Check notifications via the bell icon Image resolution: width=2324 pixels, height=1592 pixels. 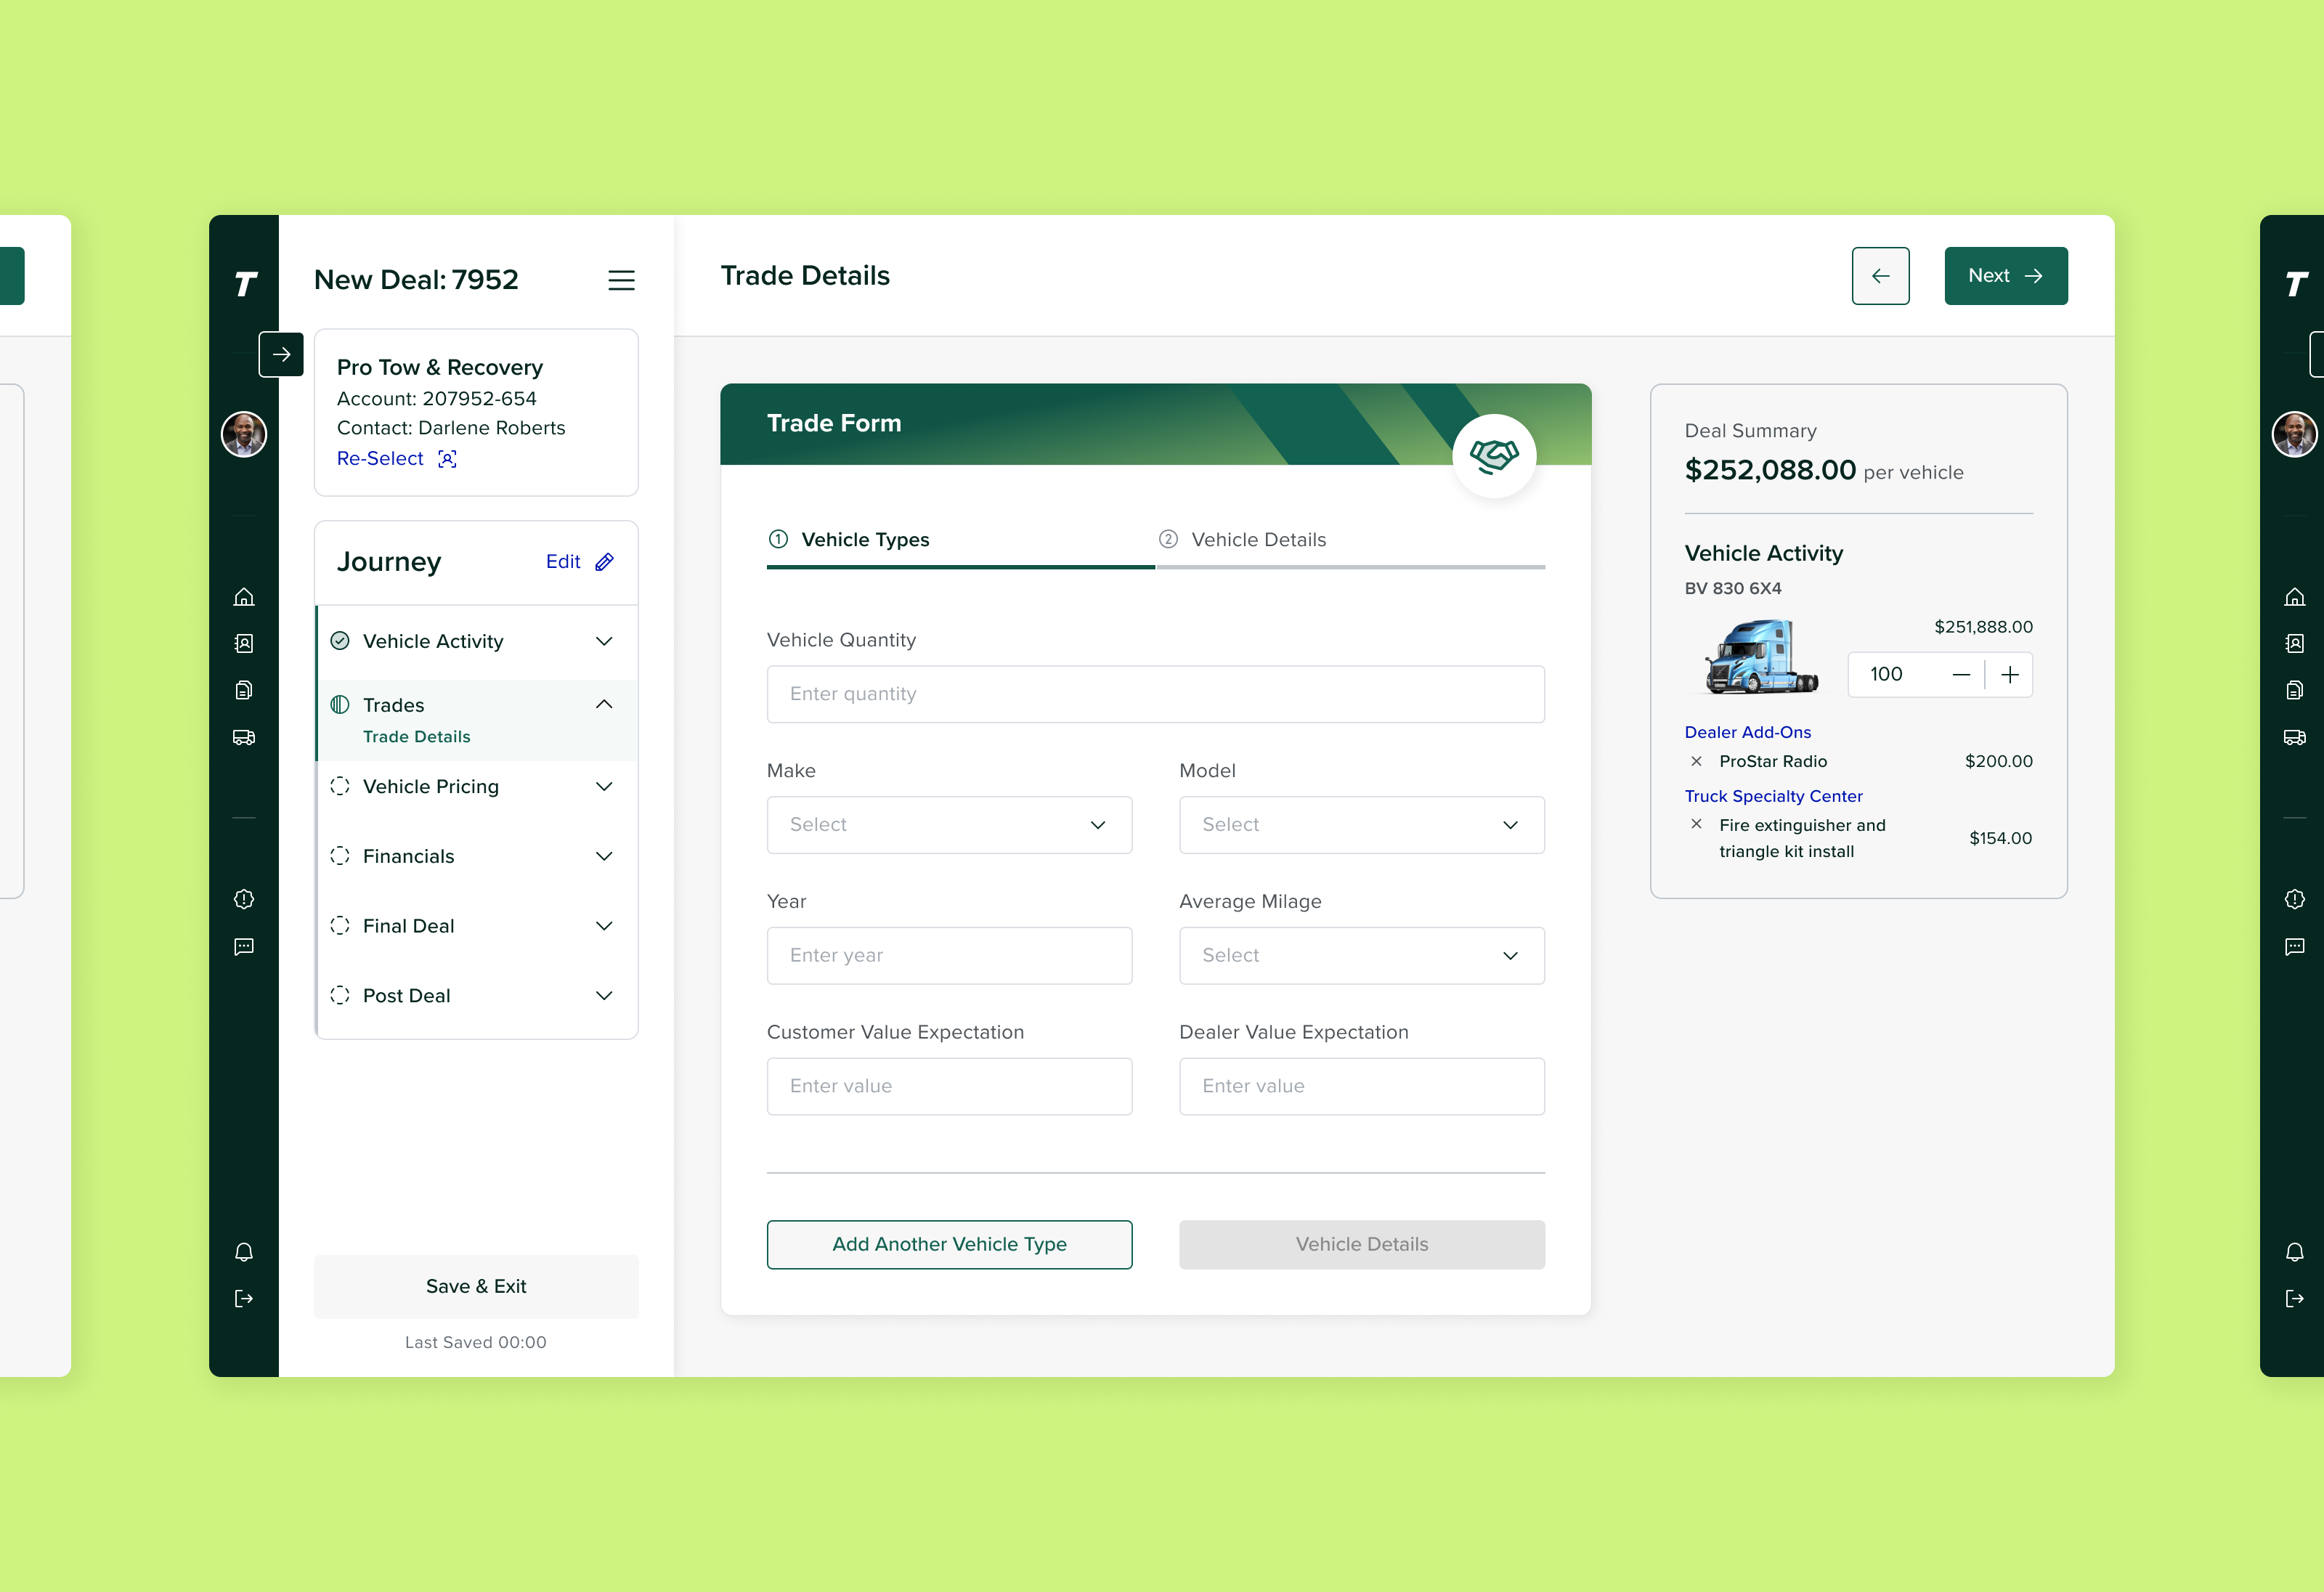[243, 1252]
